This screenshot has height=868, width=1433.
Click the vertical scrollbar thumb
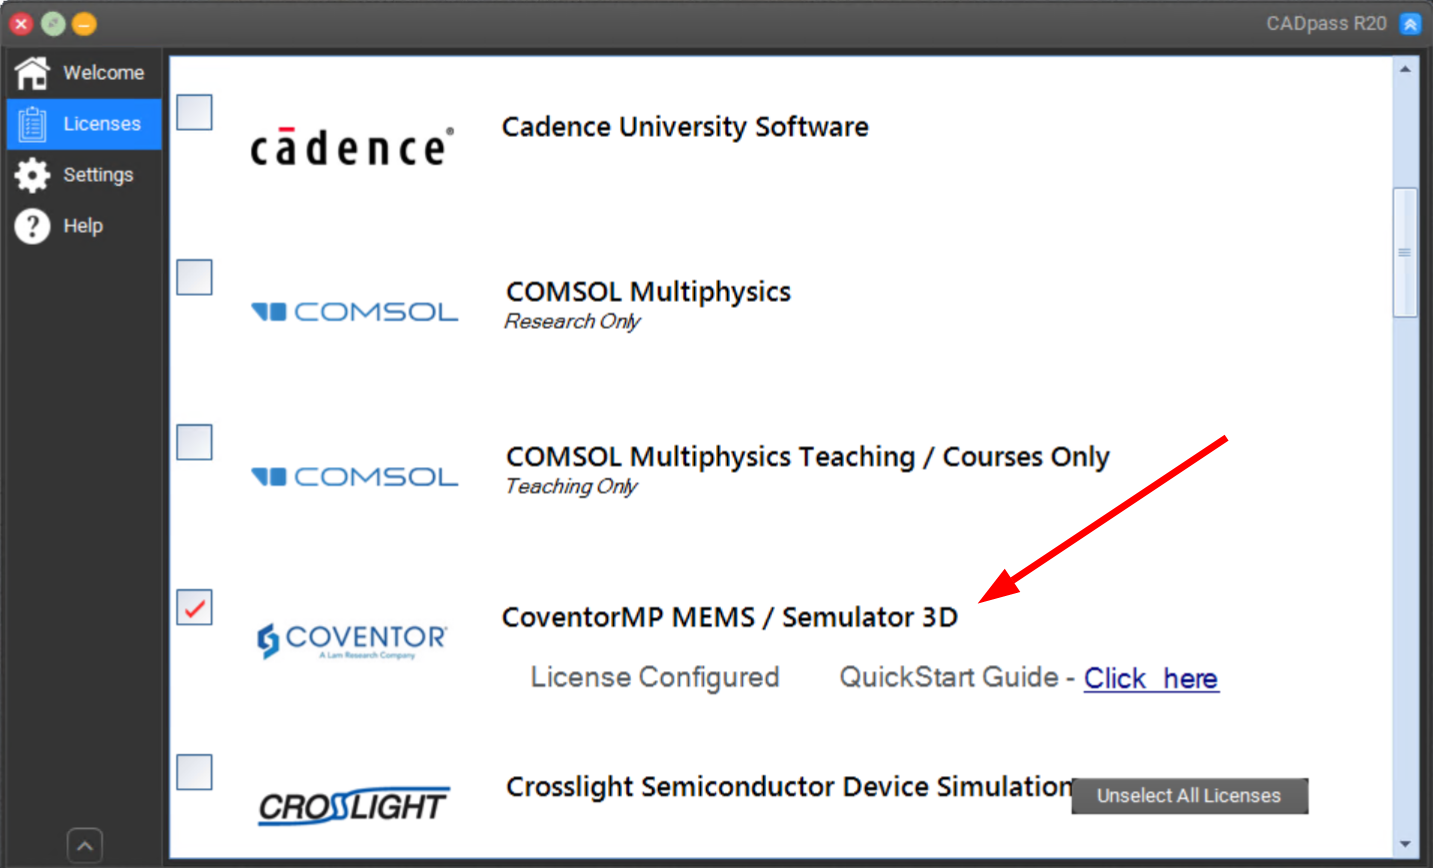[1404, 252]
